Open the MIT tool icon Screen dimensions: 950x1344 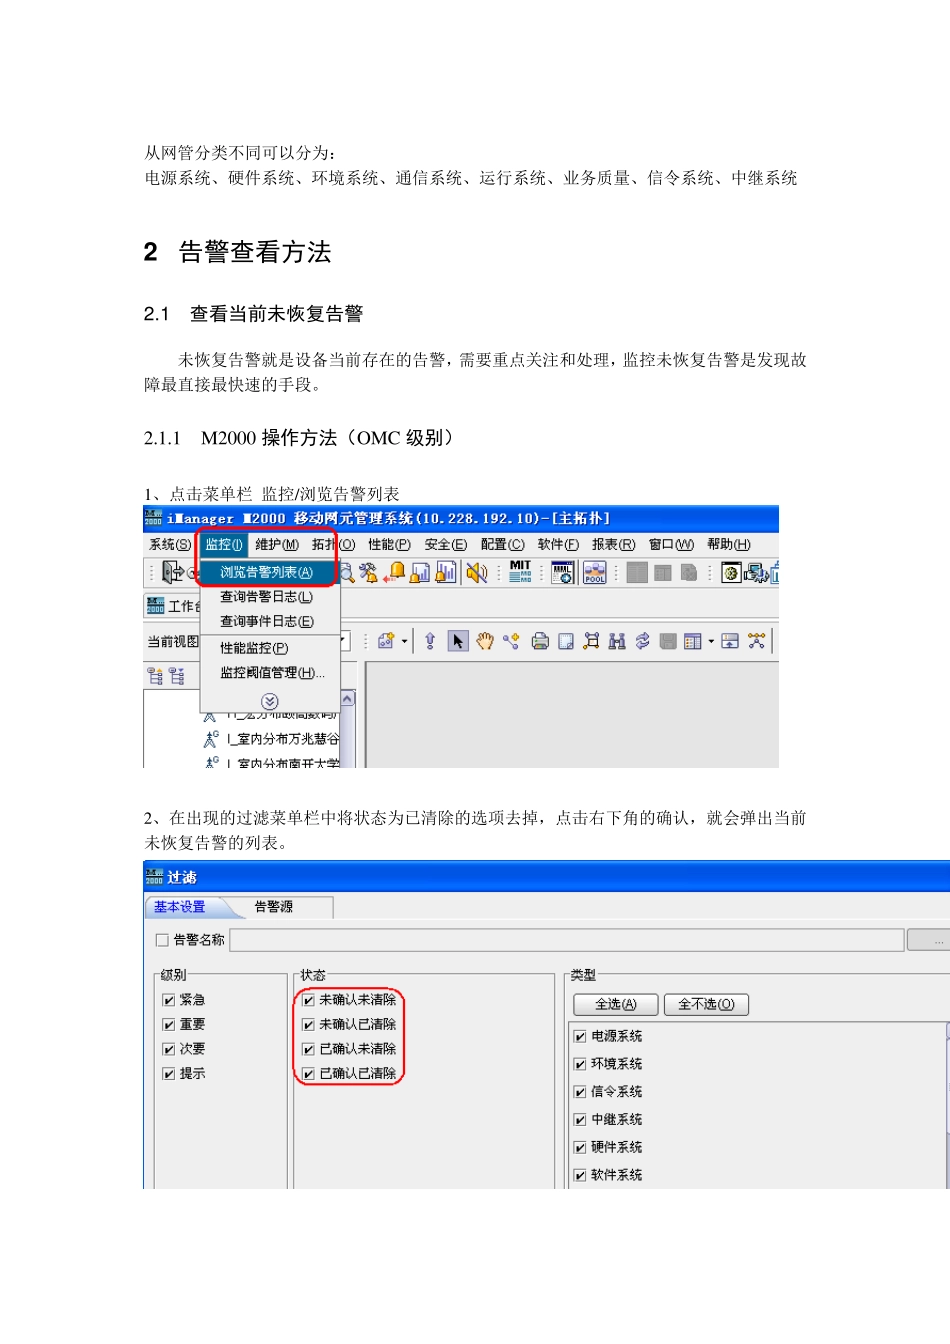tap(520, 572)
